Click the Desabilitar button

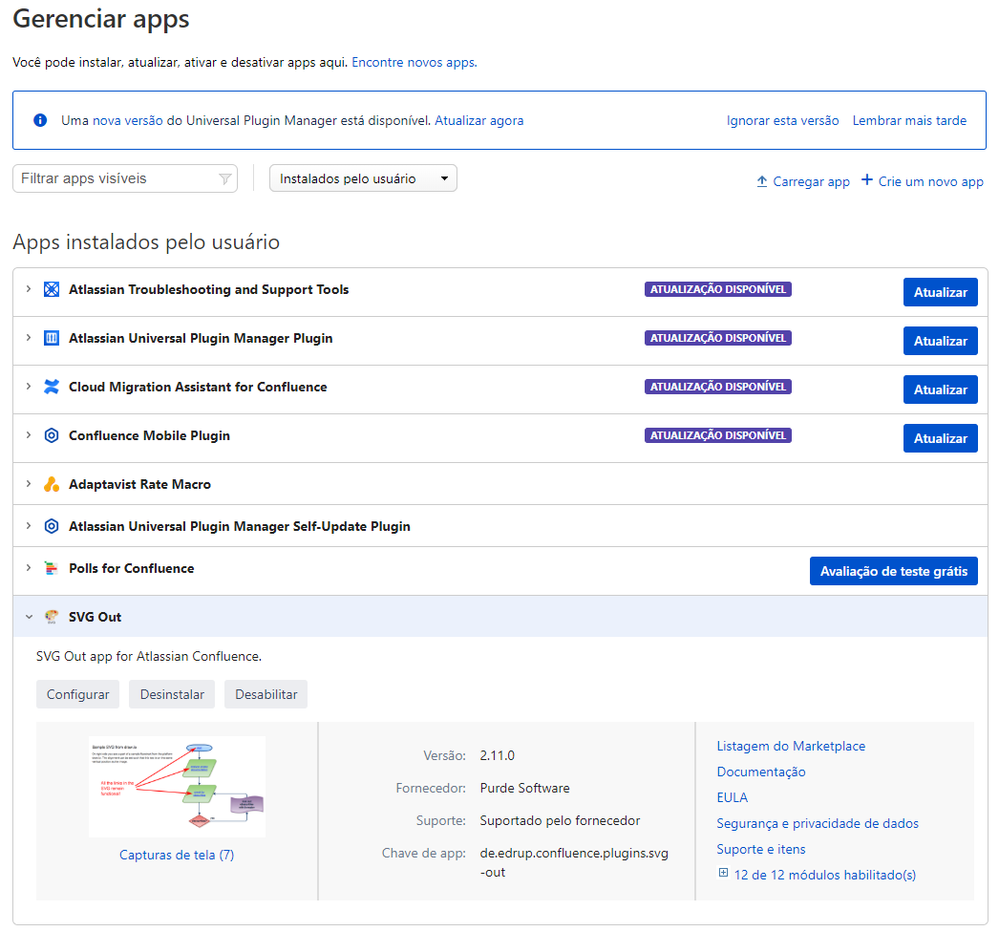266,694
